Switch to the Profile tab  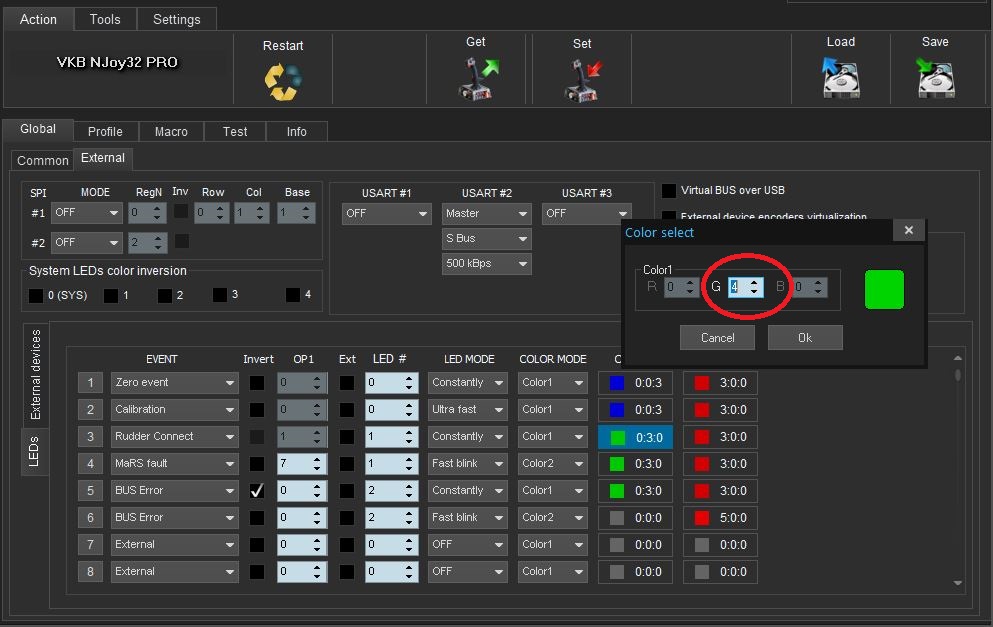click(x=105, y=131)
